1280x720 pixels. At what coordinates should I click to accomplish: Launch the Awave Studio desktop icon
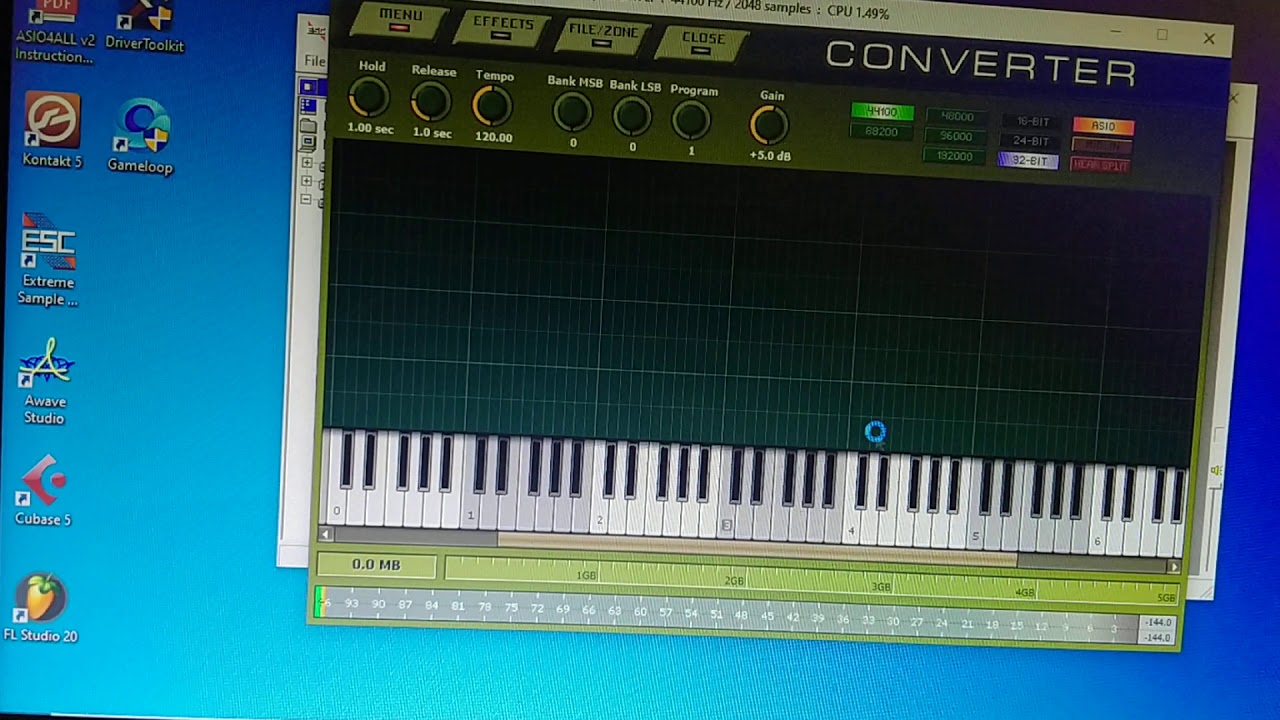pyautogui.click(x=45, y=381)
